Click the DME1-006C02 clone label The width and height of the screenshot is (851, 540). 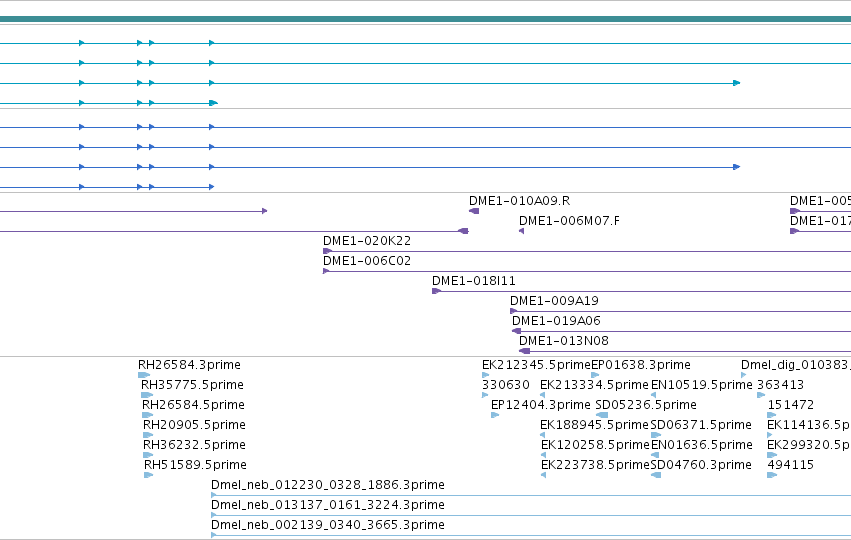pyautogui.click(x=367, y=261)
